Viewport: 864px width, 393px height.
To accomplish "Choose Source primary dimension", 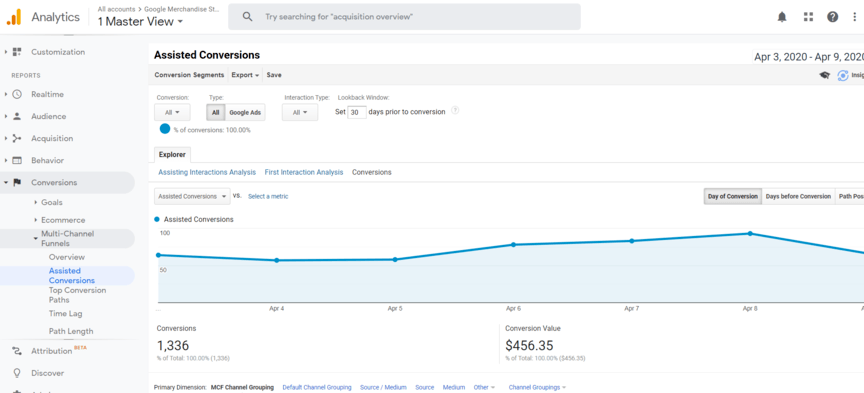I will coord(424,387).
